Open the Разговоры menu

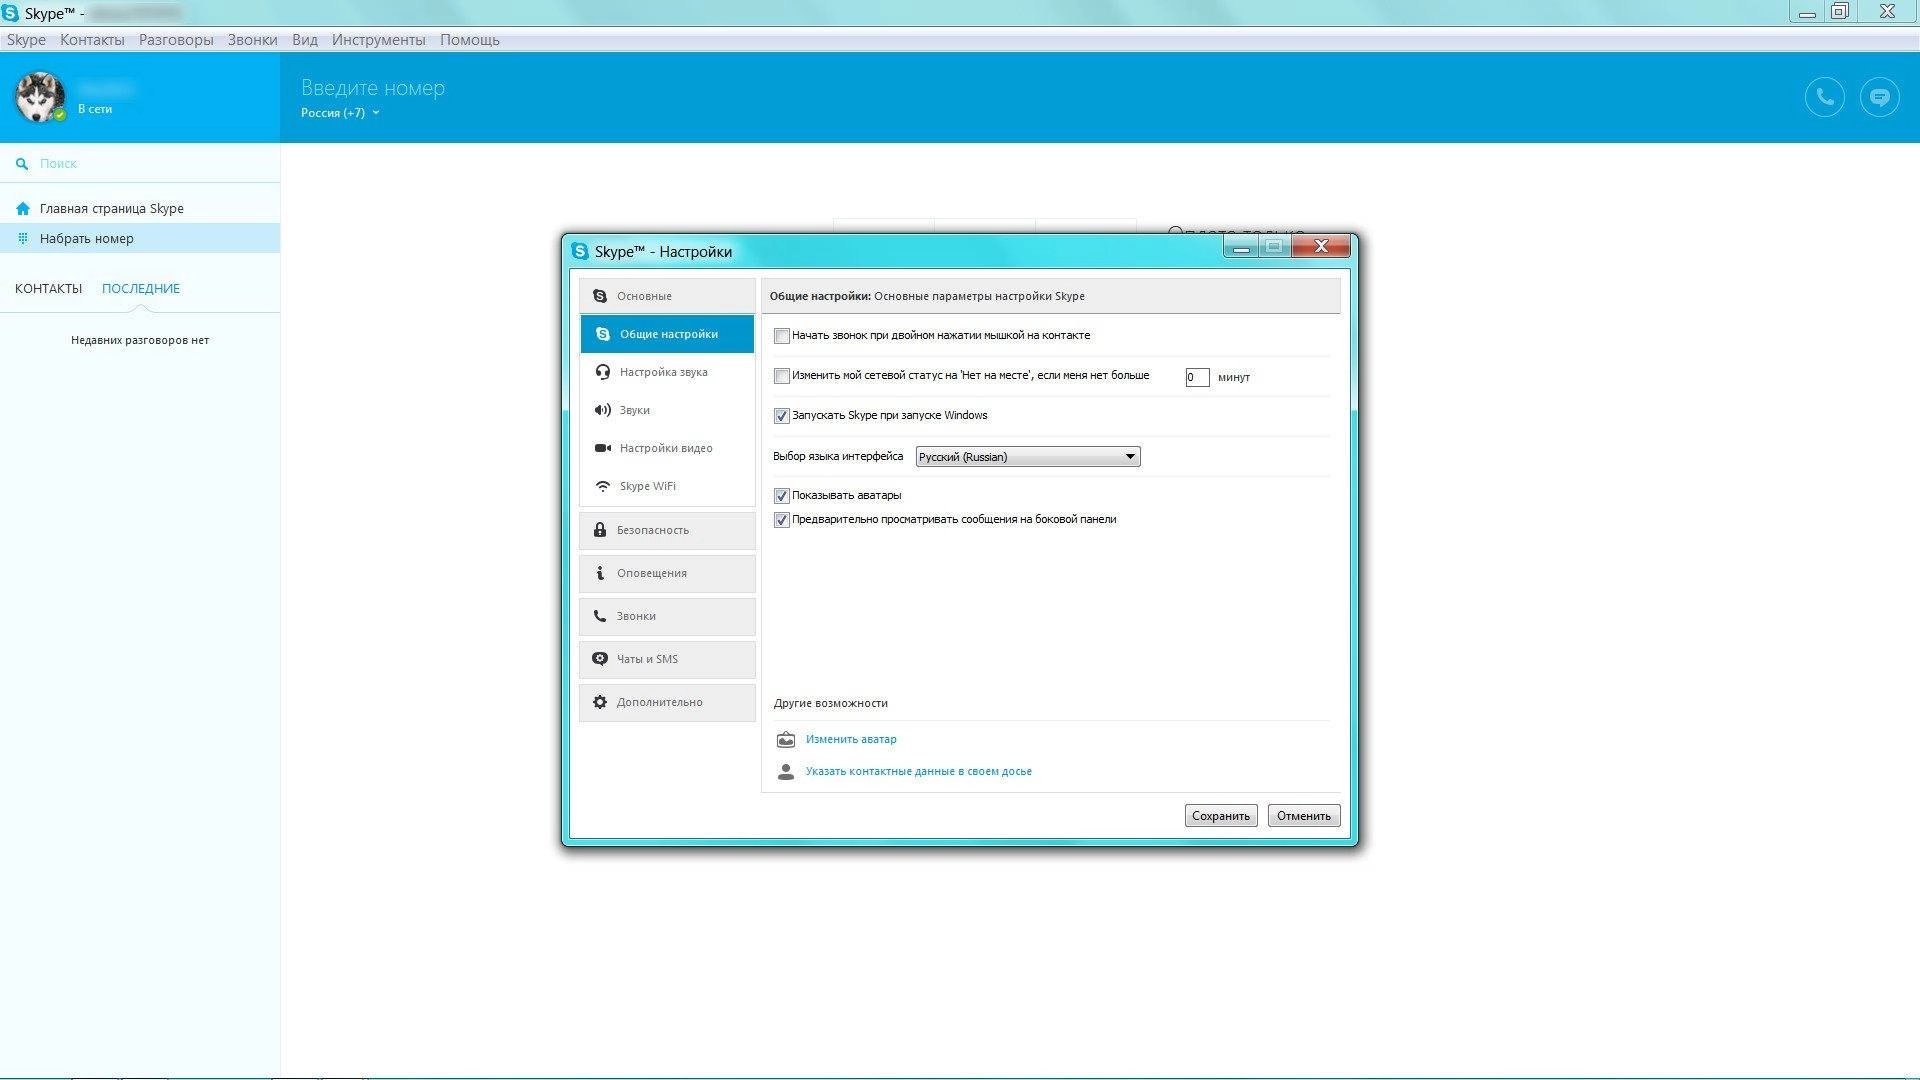tap(176, 40)
